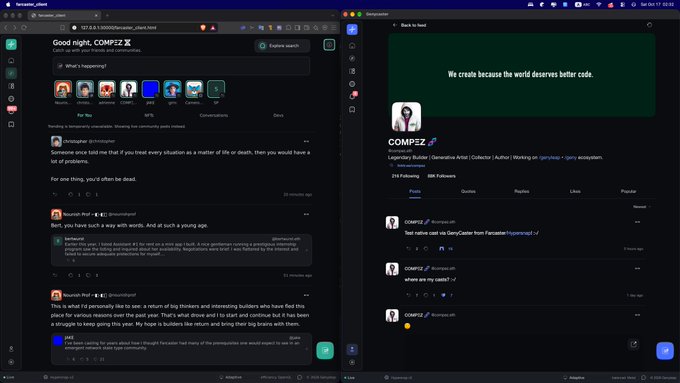Open the christopher story avatar in the story row
680x383 pixels.
click(x=85, y=89)
